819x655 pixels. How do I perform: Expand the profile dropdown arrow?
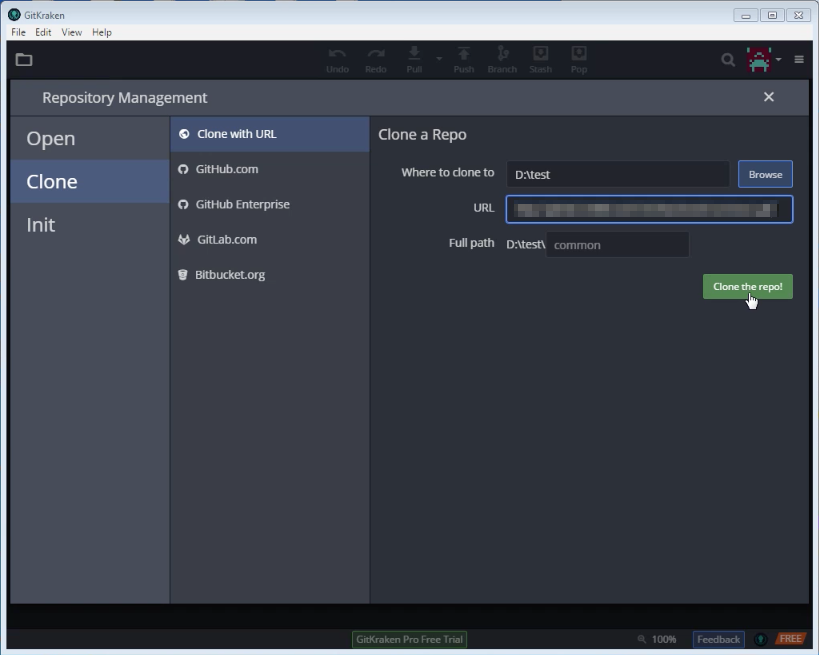click(778, 60)
